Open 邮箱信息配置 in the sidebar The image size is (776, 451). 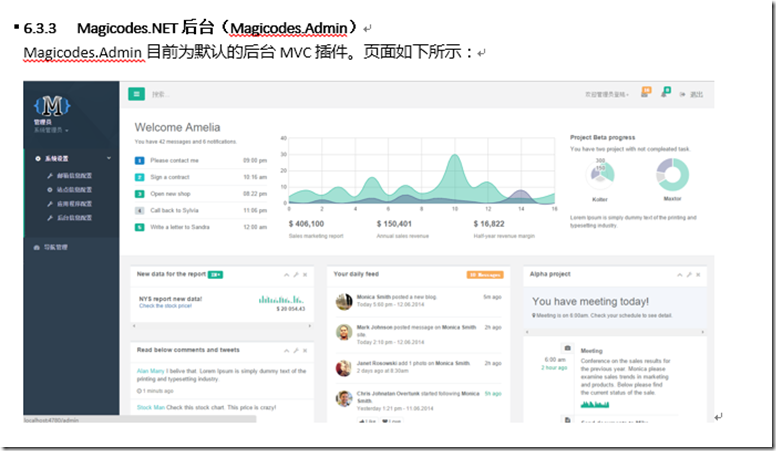74,176
